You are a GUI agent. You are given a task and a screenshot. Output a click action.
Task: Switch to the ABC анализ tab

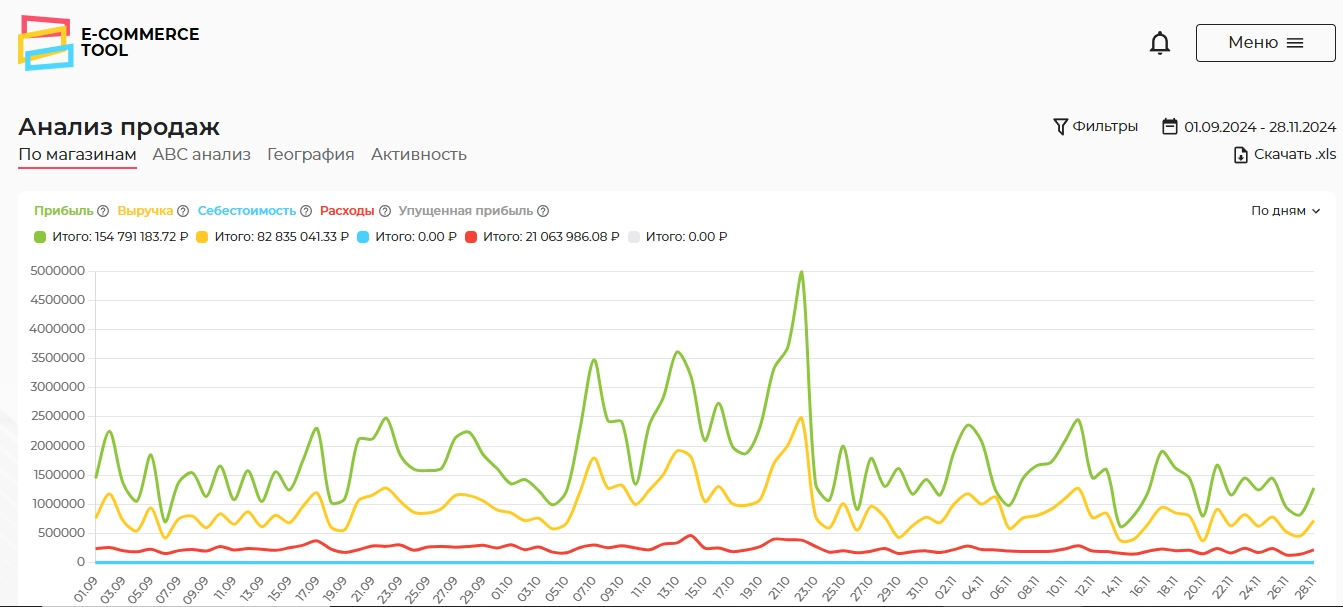point(201,154)
